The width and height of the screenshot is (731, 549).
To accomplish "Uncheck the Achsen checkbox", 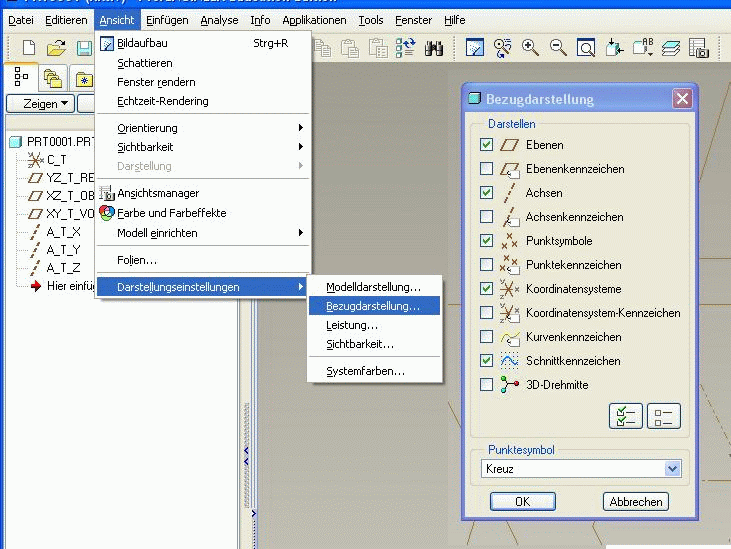I will click(486, 192).
